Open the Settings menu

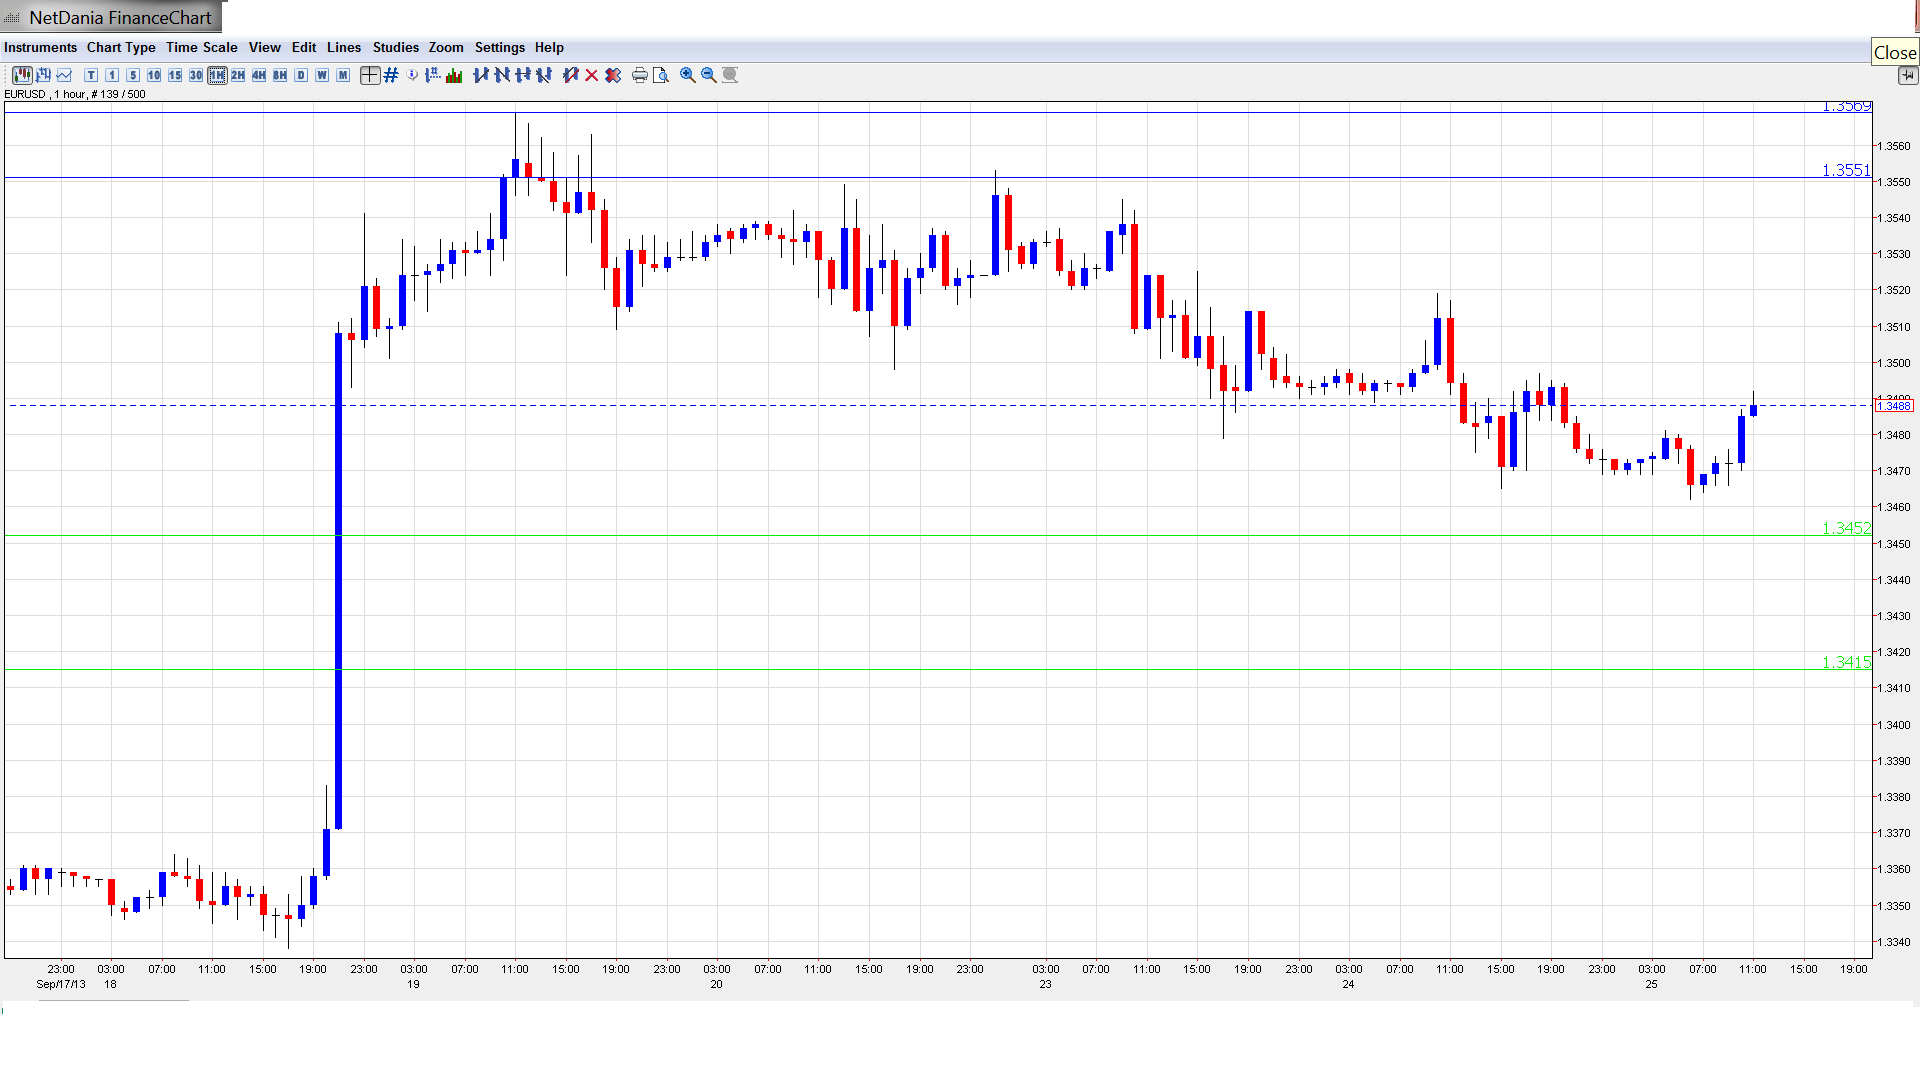pos(499,47)
